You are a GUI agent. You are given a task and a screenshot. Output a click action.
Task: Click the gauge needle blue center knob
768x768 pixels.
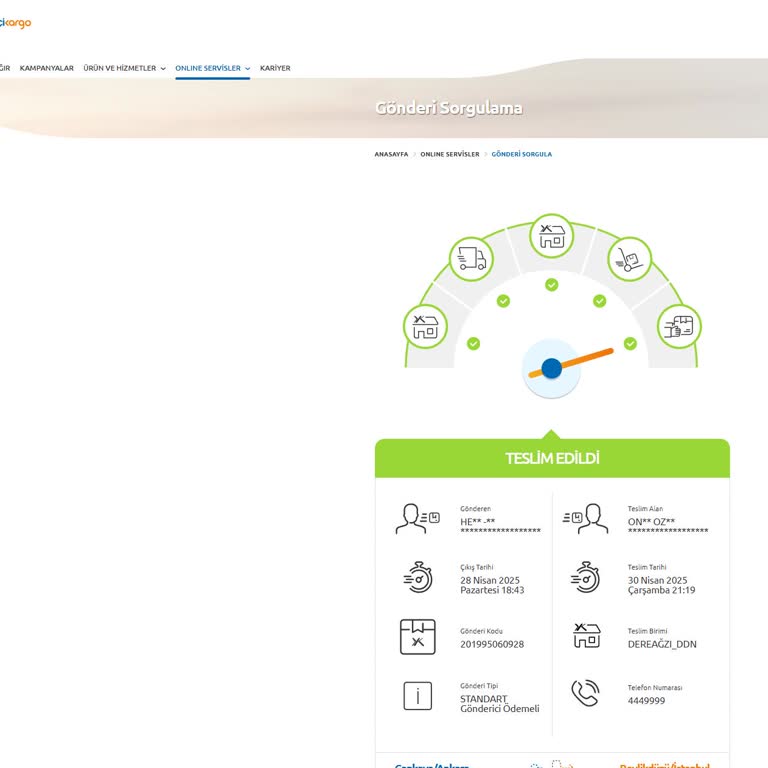[552, 368]
